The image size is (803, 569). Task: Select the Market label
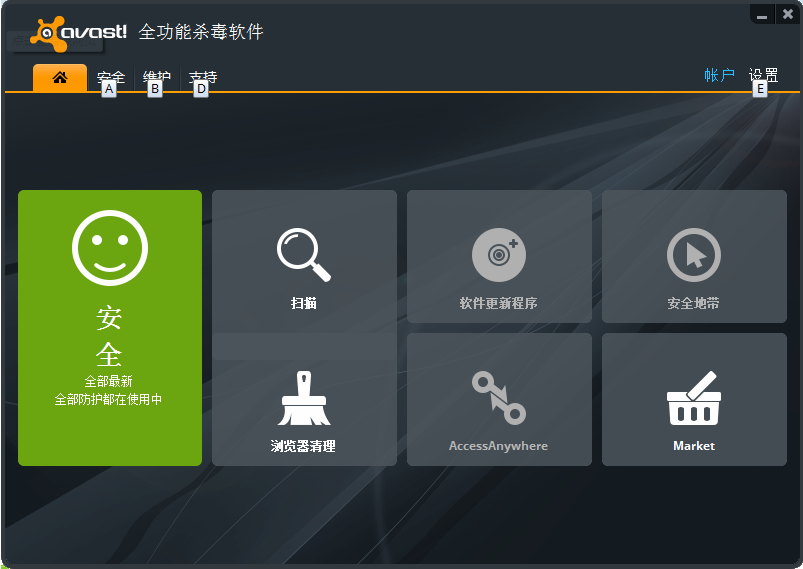(694, 446)
